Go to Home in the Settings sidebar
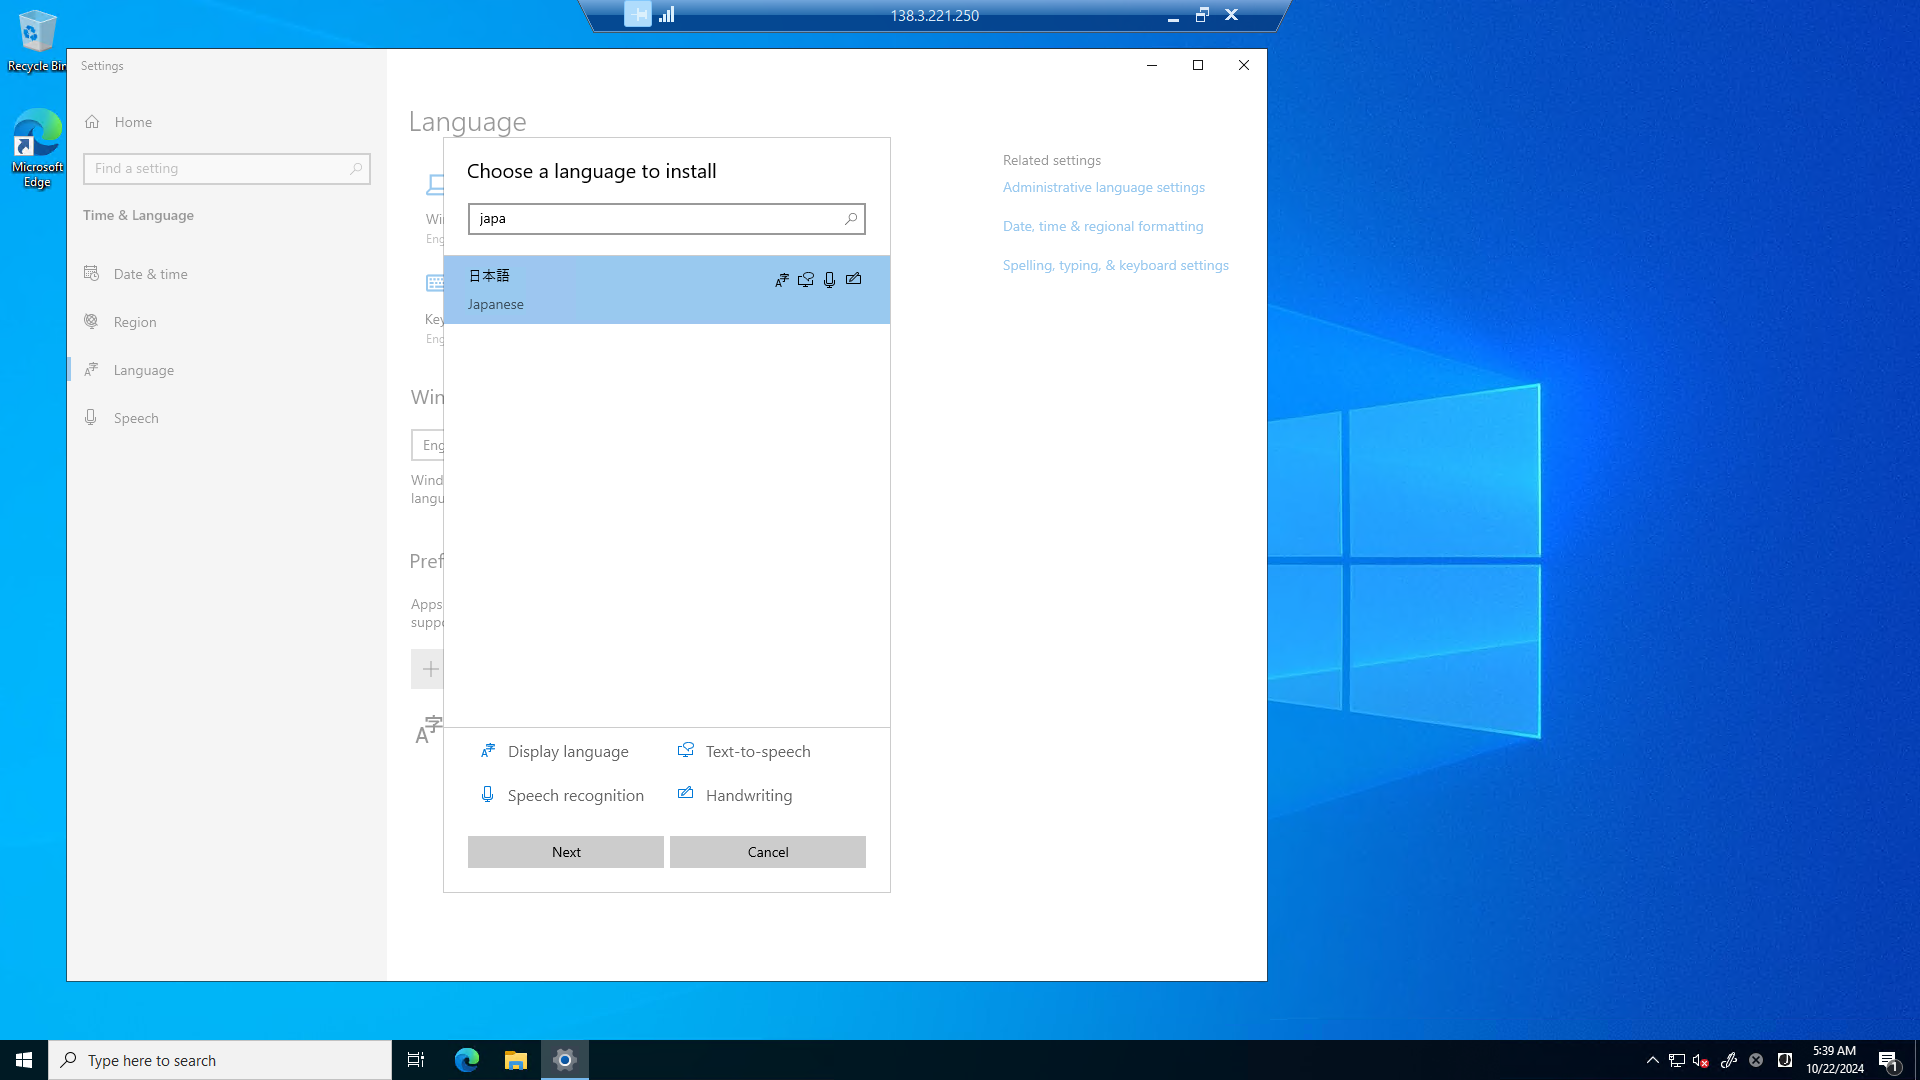Screen dimensions: 1920x1080 (133, 121)
